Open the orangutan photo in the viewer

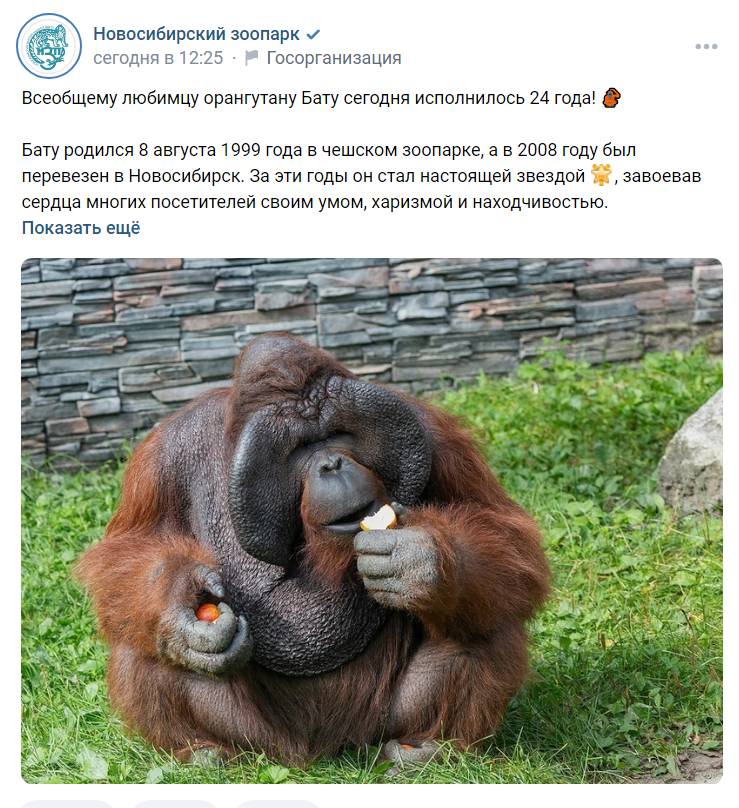pyautogui.click(x=372, y=520)
